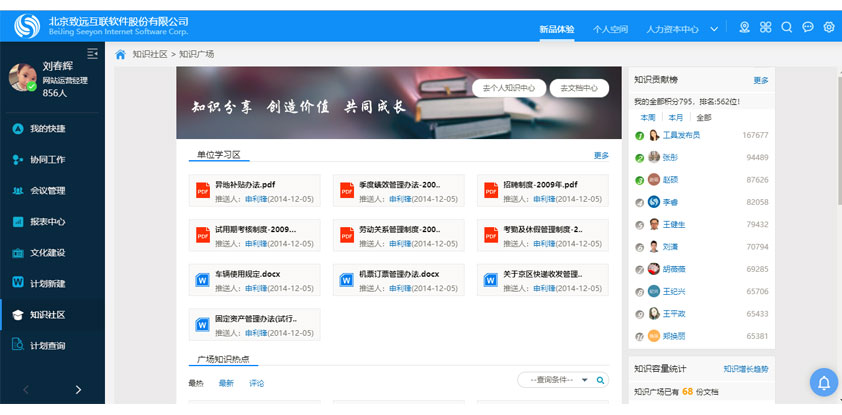842x415 pixels.
Task: Click PDF icon of 异地补贴办法.pdf
Action: [x=203, y=190]
